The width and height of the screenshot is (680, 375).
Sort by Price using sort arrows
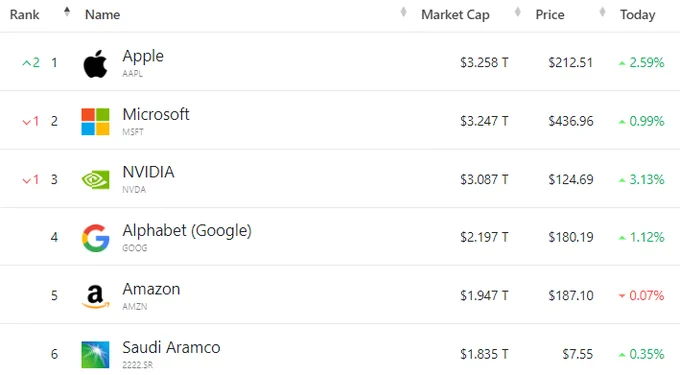coord(602,12)
